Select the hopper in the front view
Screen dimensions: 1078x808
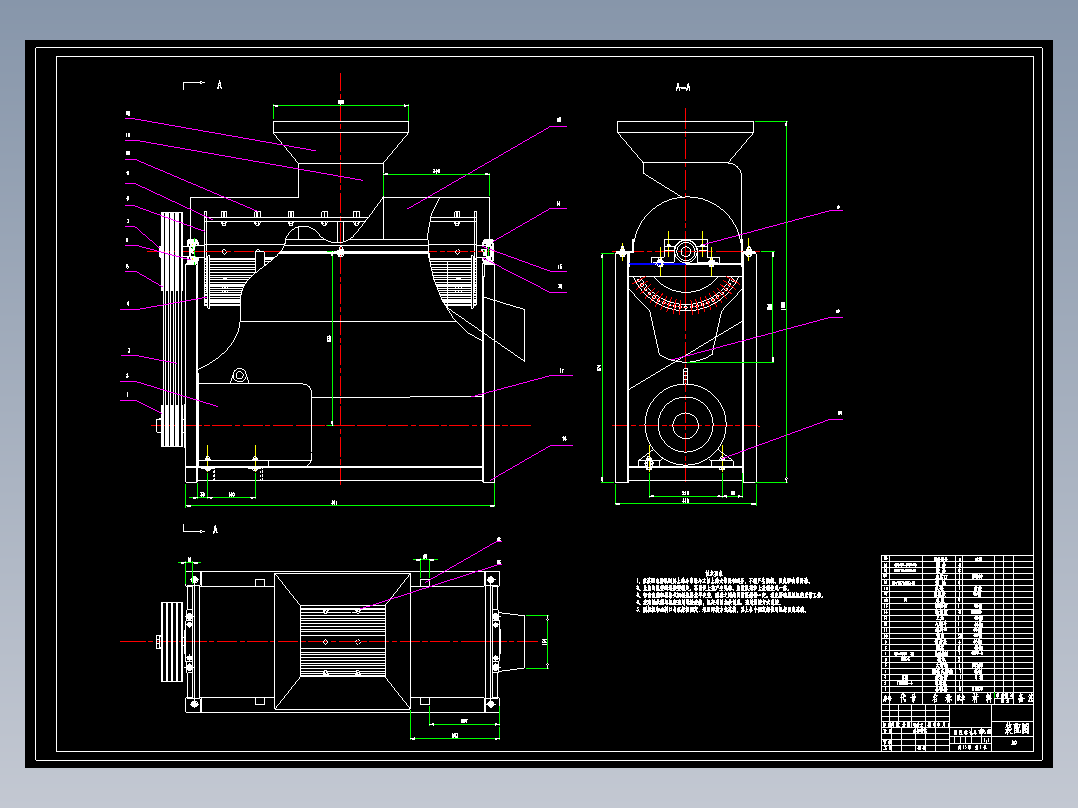(x=340, y=143)
